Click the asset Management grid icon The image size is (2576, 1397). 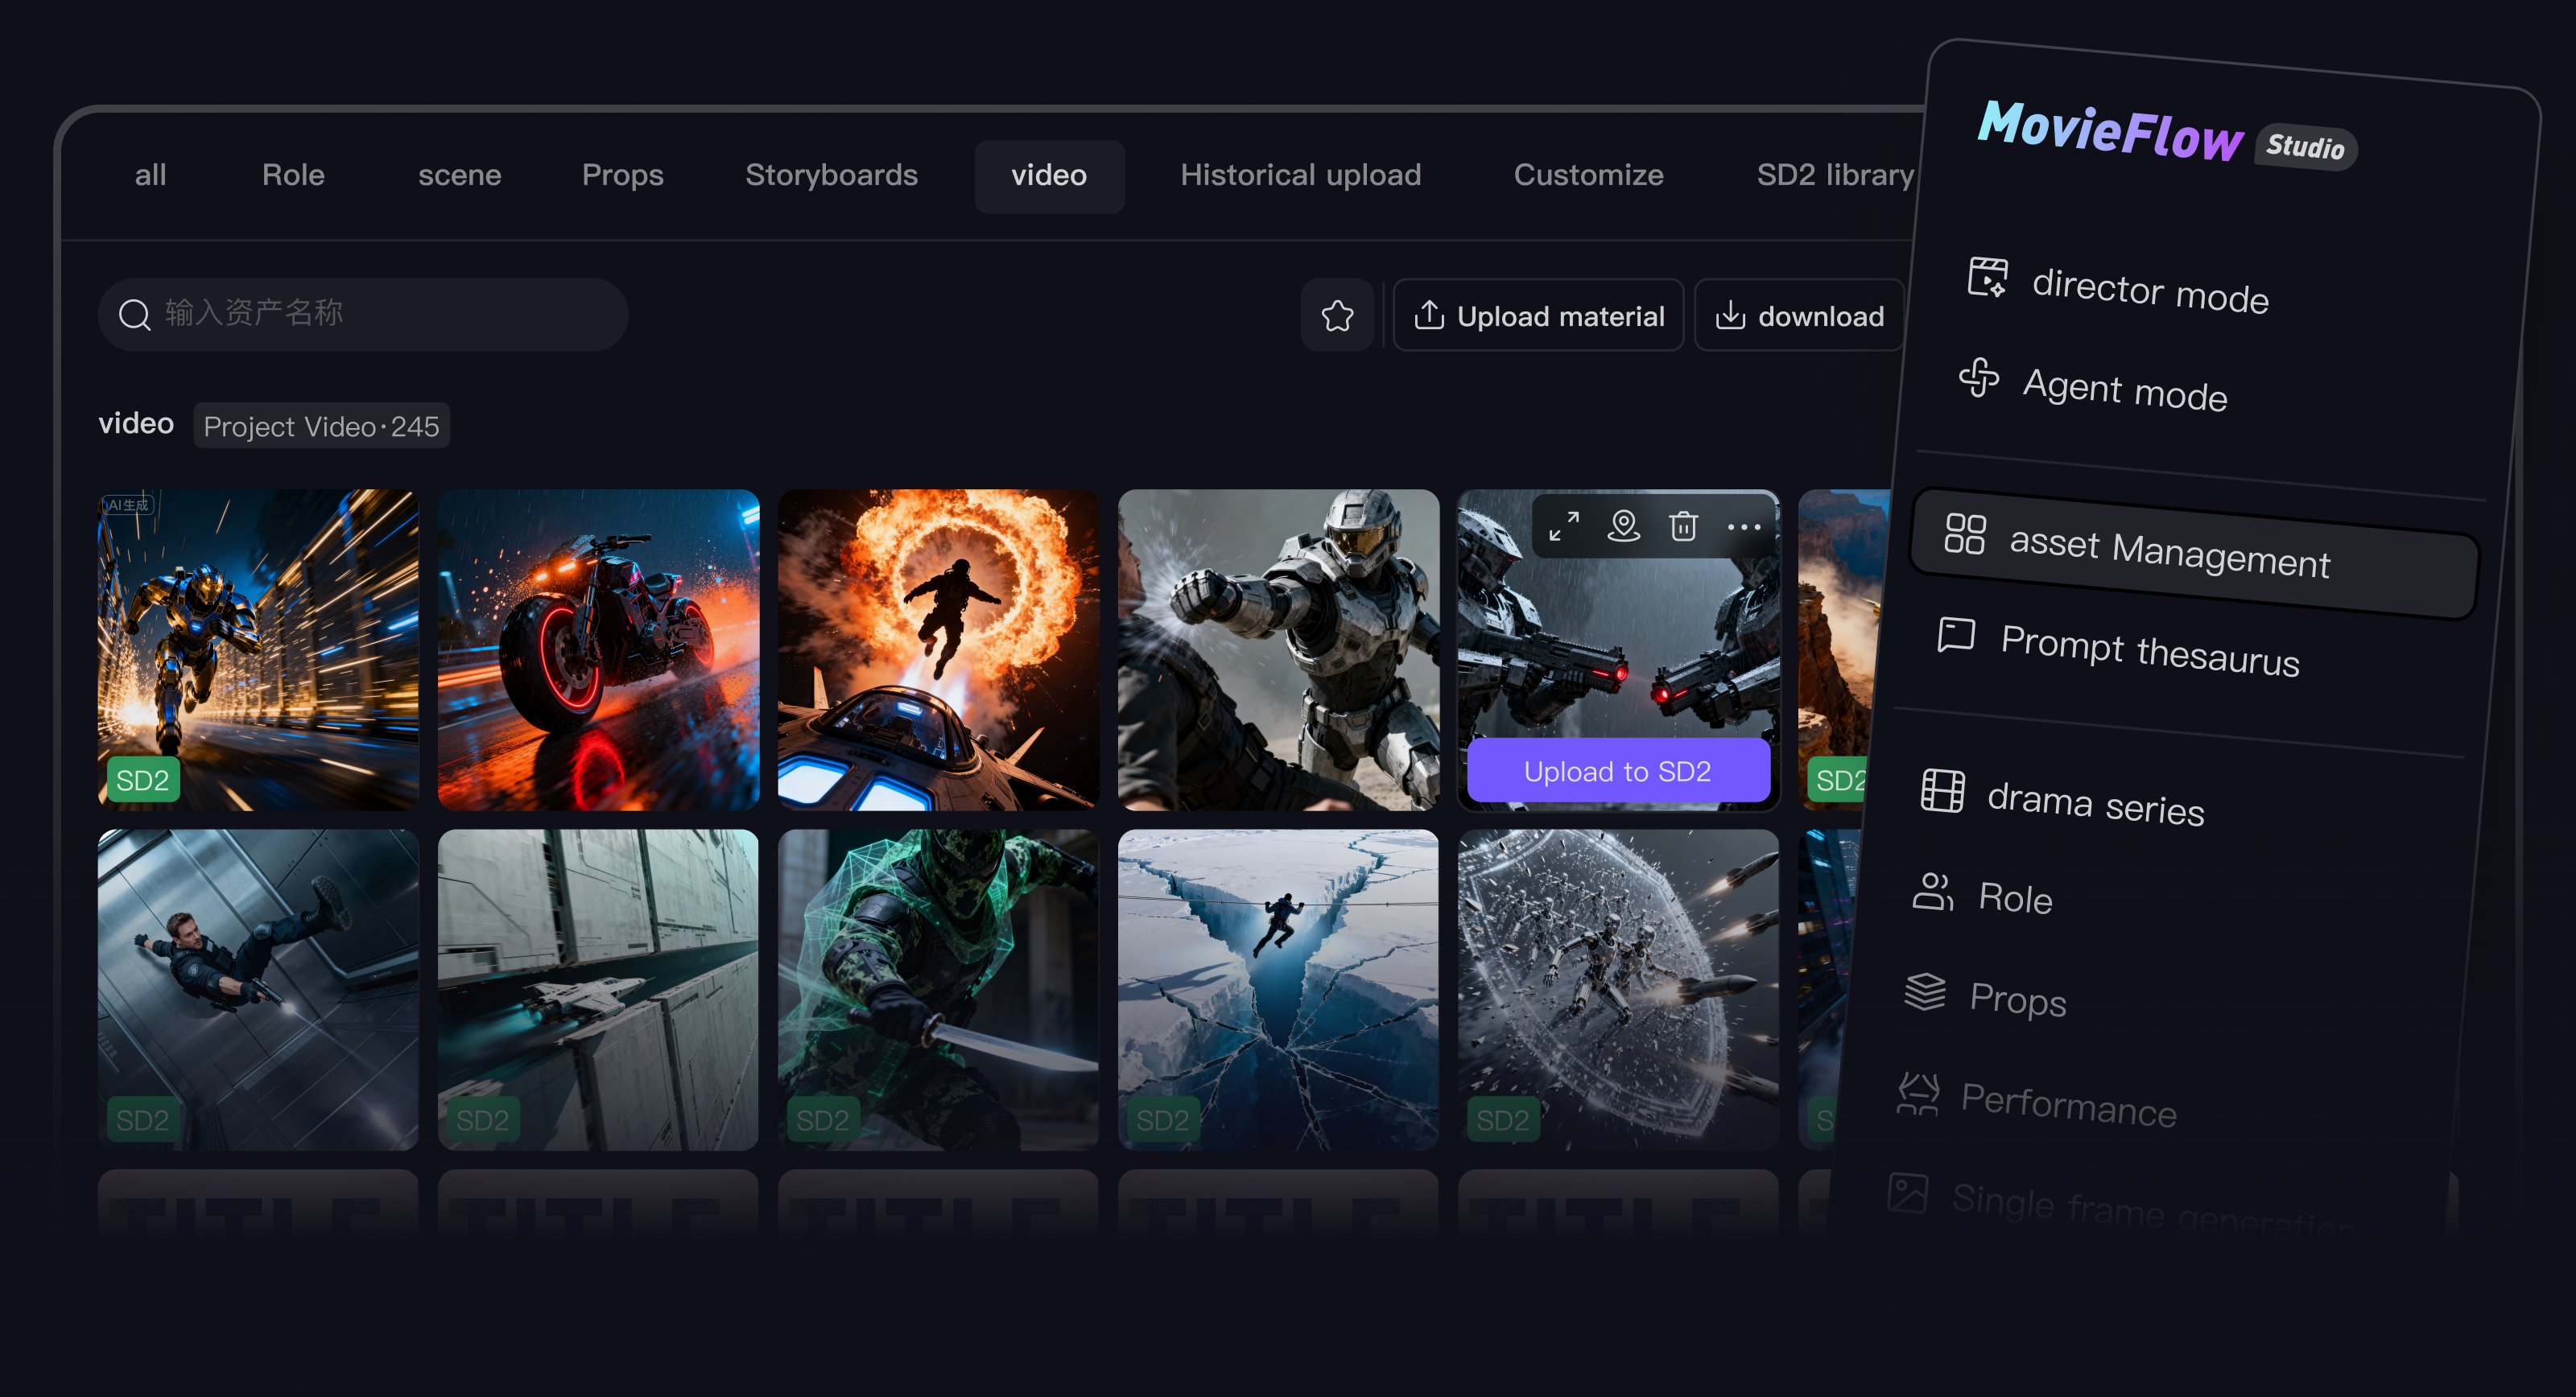pyautogui.click(x=1965, y=533)
